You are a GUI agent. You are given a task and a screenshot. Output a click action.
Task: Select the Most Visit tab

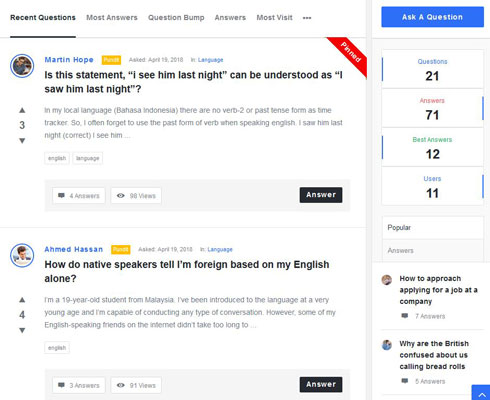274,18
